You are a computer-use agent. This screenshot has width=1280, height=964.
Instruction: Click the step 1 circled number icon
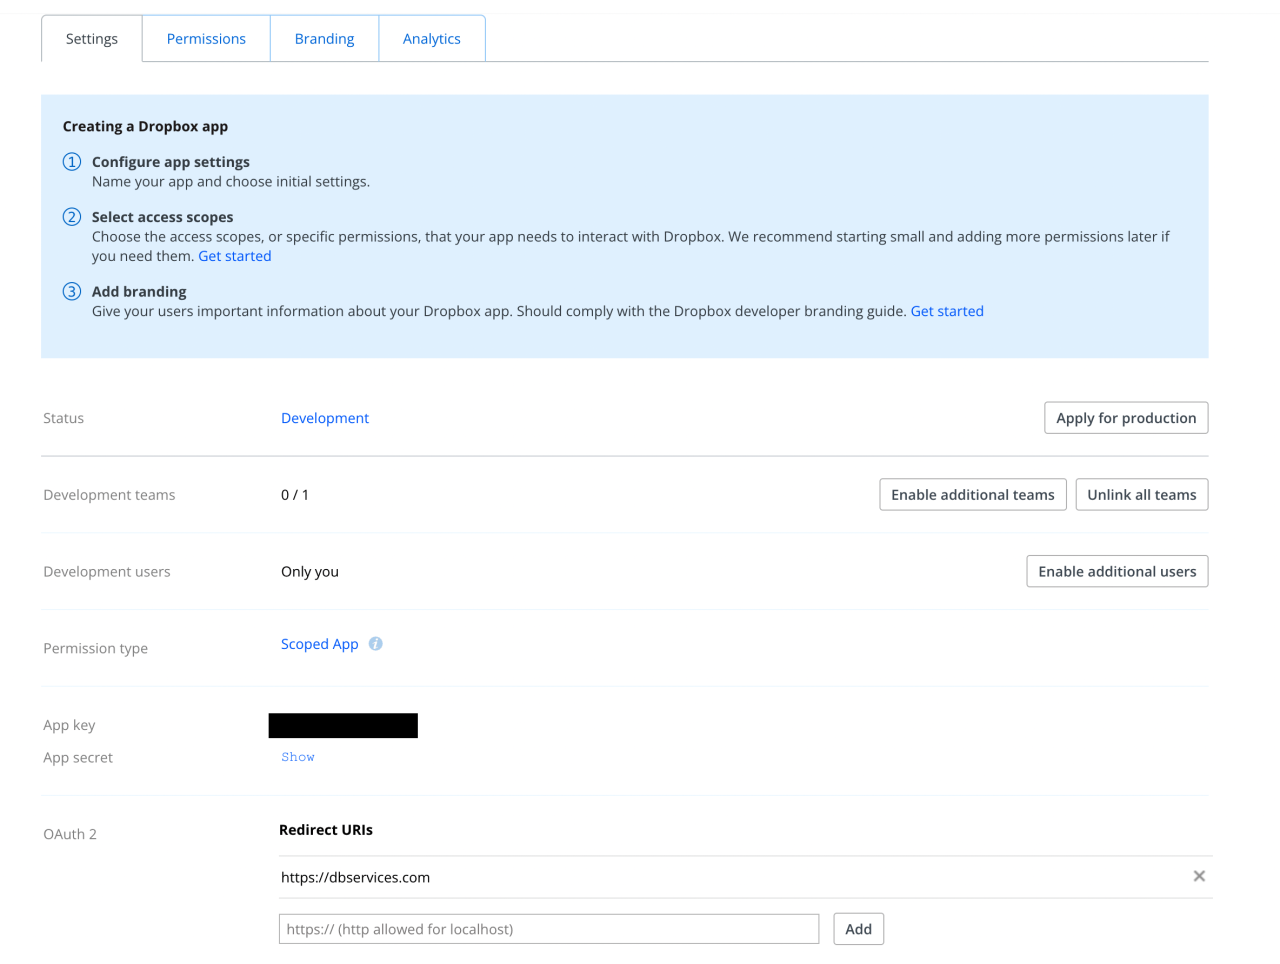(72, 162)
